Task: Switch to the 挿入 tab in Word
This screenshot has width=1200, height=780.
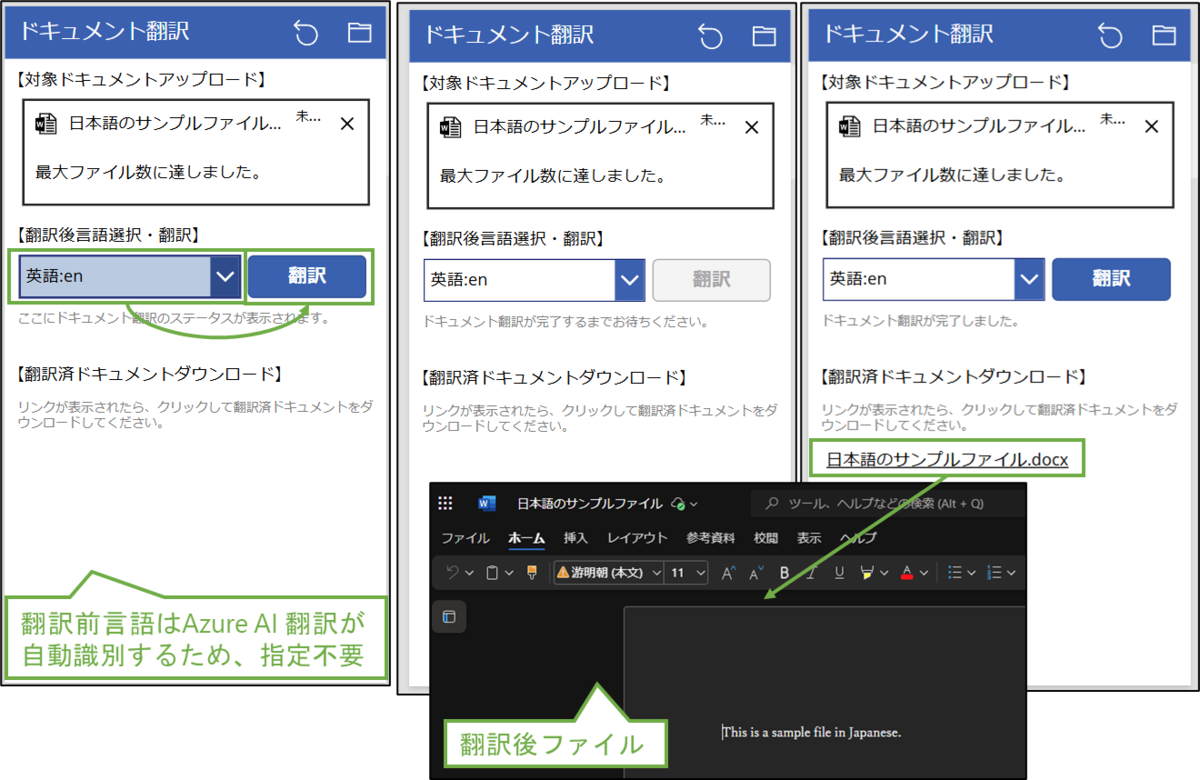Action: click(576, 538)
